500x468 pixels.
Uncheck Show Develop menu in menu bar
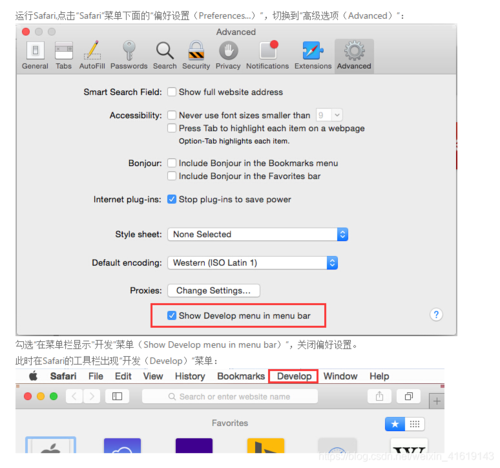172,315
